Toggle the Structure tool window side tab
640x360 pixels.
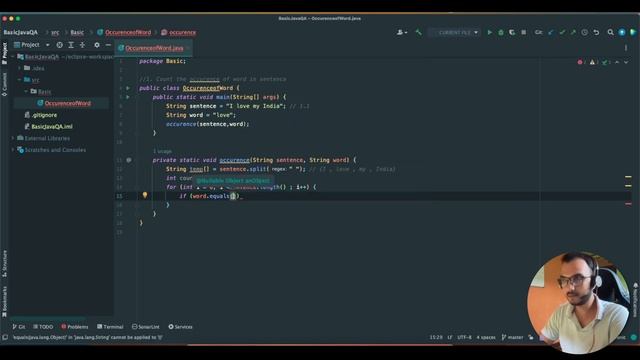click(x=4, y=264)
